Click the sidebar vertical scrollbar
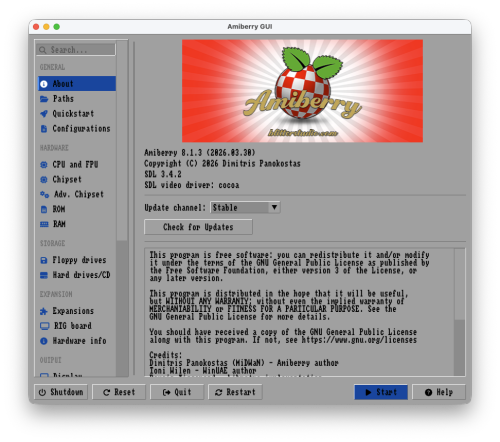500x442 pixels. (x=122, y=208)
